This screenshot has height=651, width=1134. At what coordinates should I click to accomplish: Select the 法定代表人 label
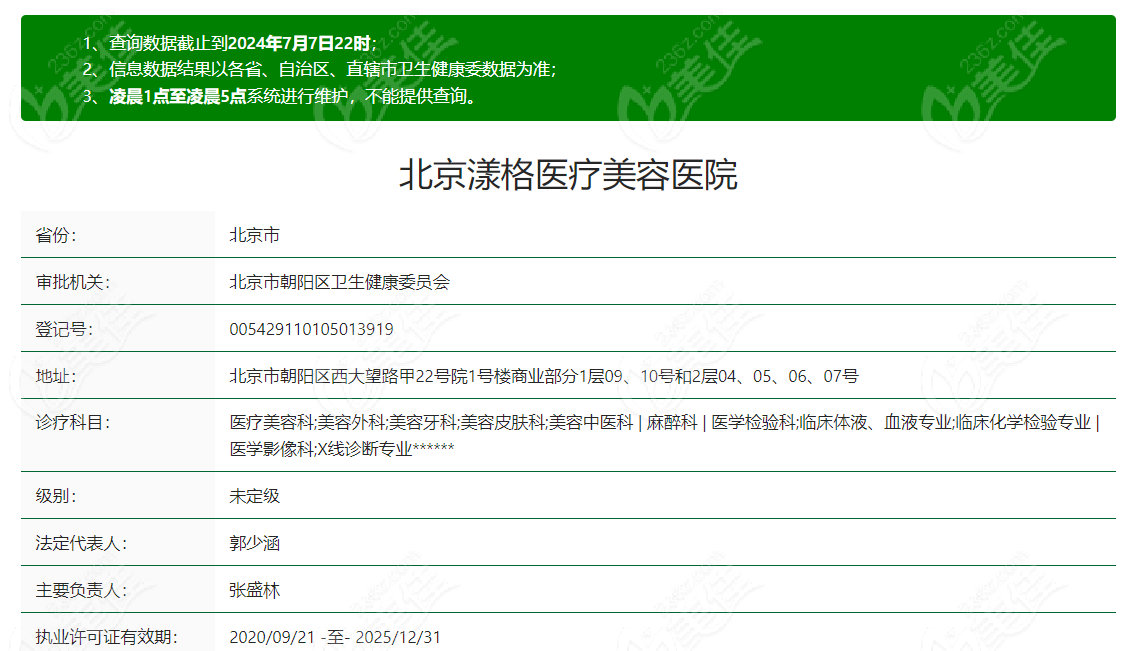(81, 543)
